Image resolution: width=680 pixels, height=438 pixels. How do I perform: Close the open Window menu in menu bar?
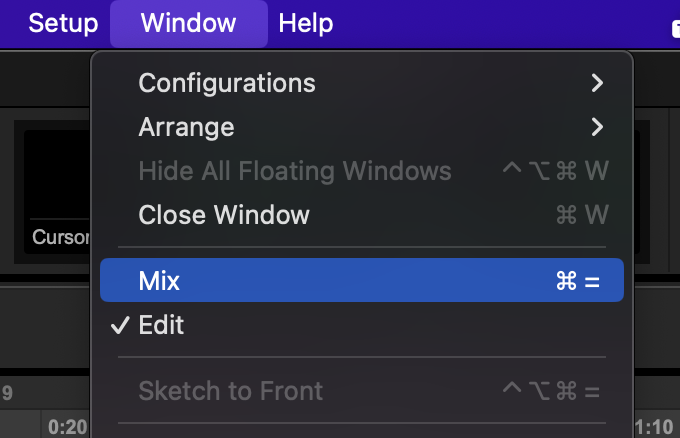click(x=189, y=23)
